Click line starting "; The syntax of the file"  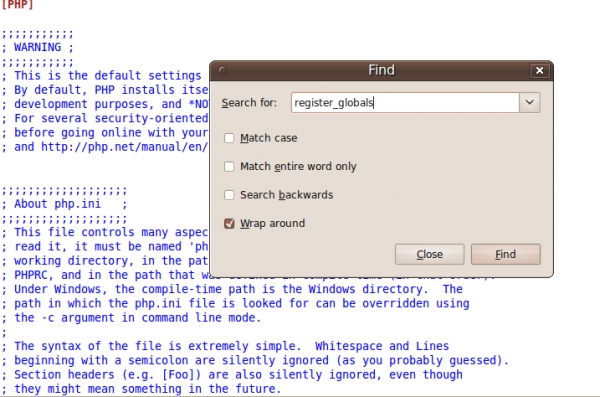[225, 346]
